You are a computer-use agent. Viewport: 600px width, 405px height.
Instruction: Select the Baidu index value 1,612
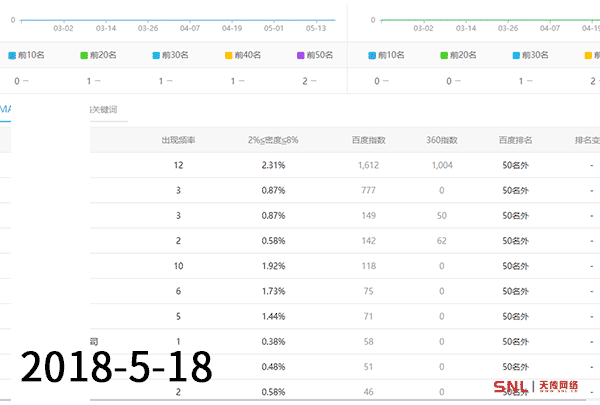[x=368, y=165]
